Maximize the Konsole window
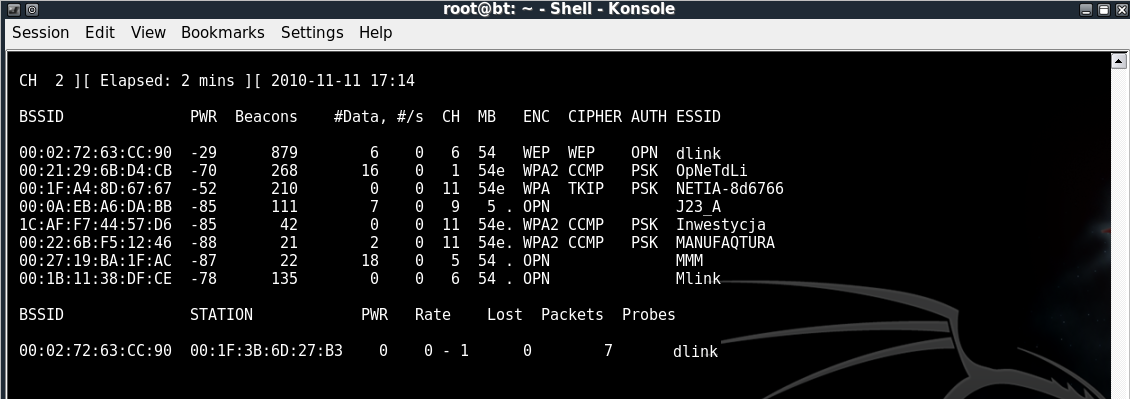 point(1103,9)
